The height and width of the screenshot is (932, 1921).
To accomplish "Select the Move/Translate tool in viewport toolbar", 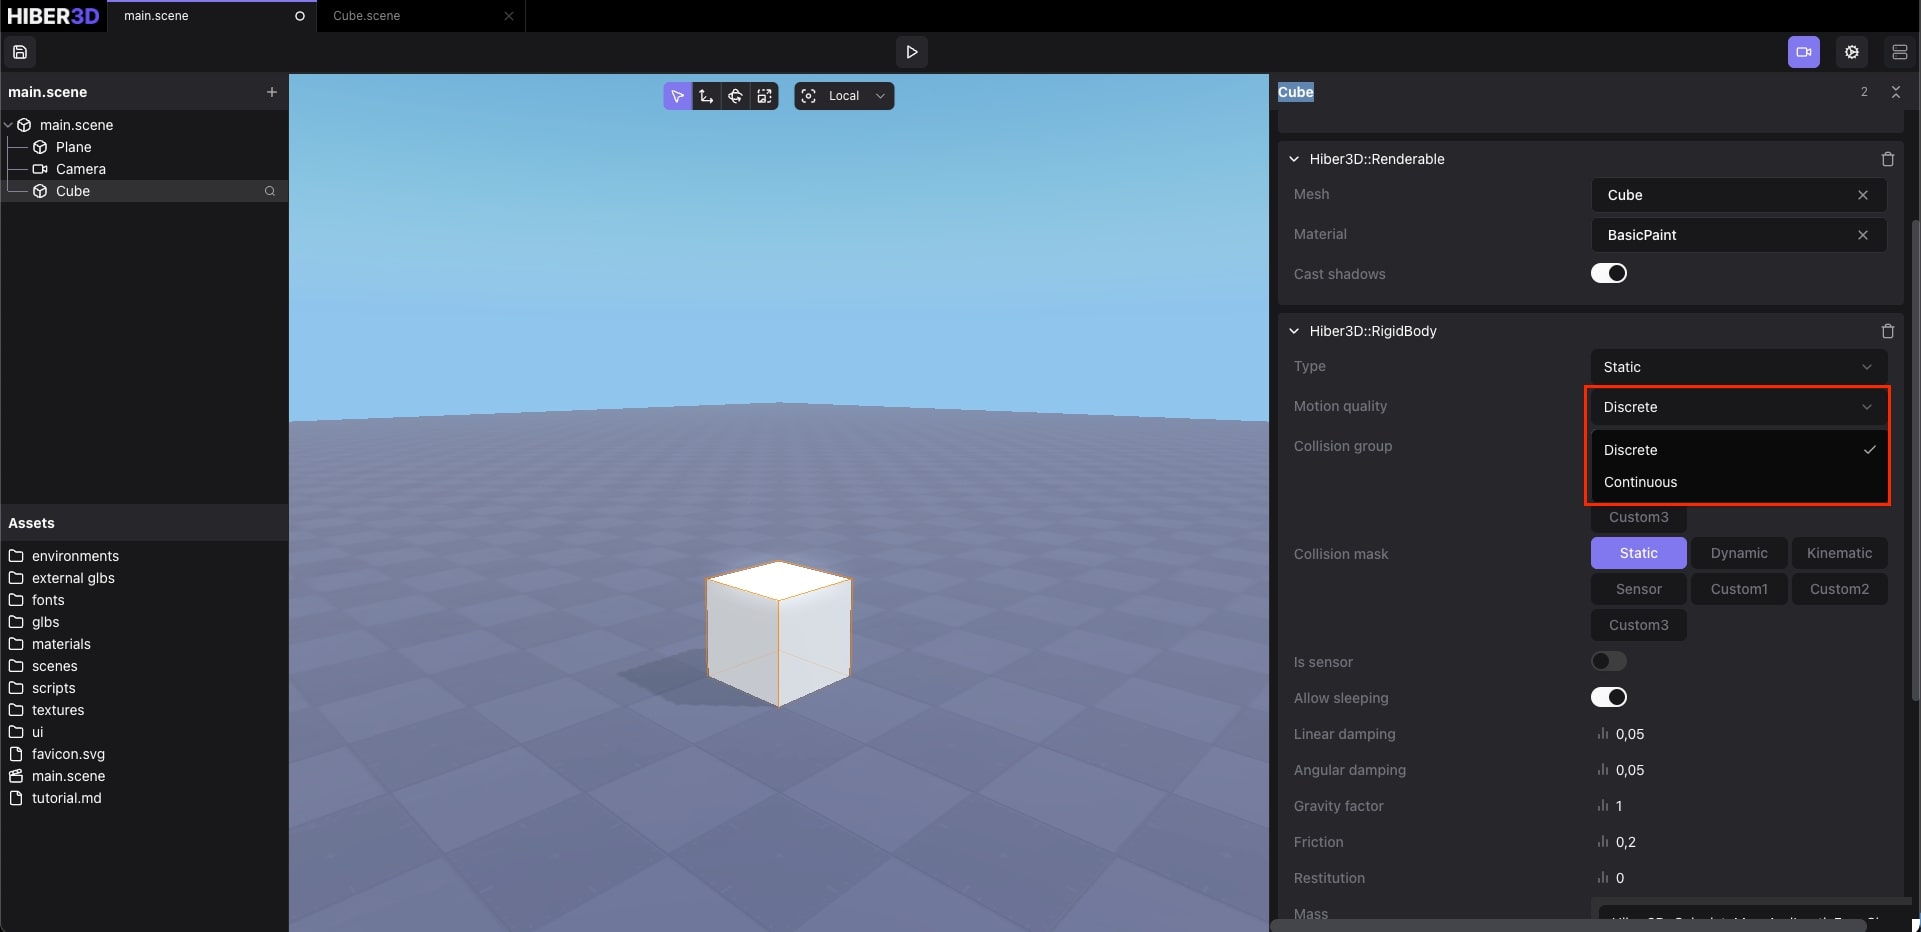I will 705,96.
